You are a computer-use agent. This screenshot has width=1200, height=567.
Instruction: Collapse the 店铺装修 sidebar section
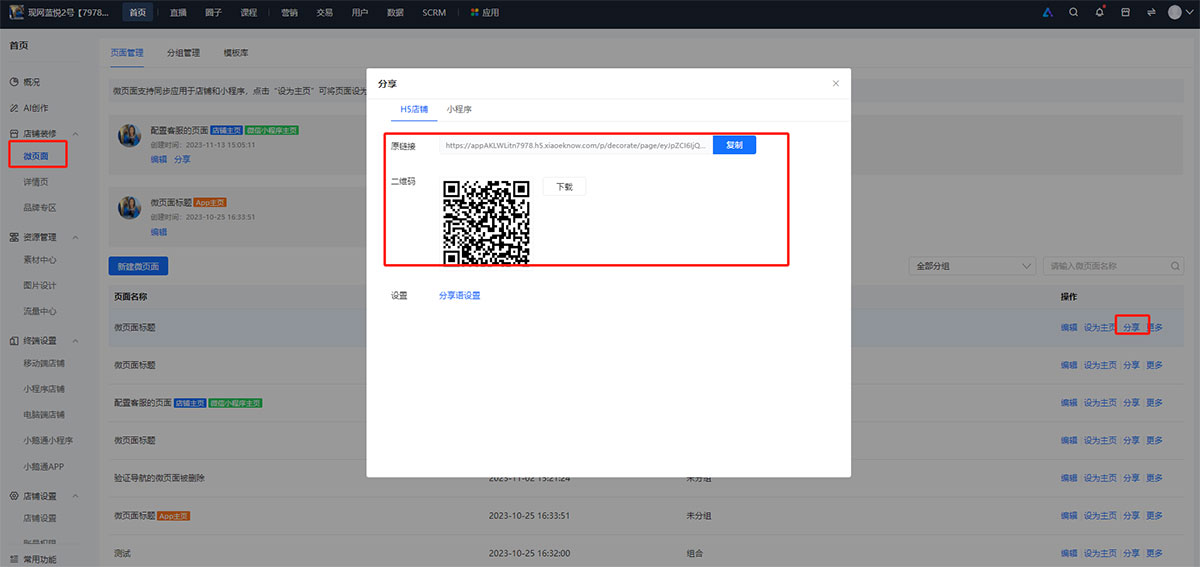(76, 134)
